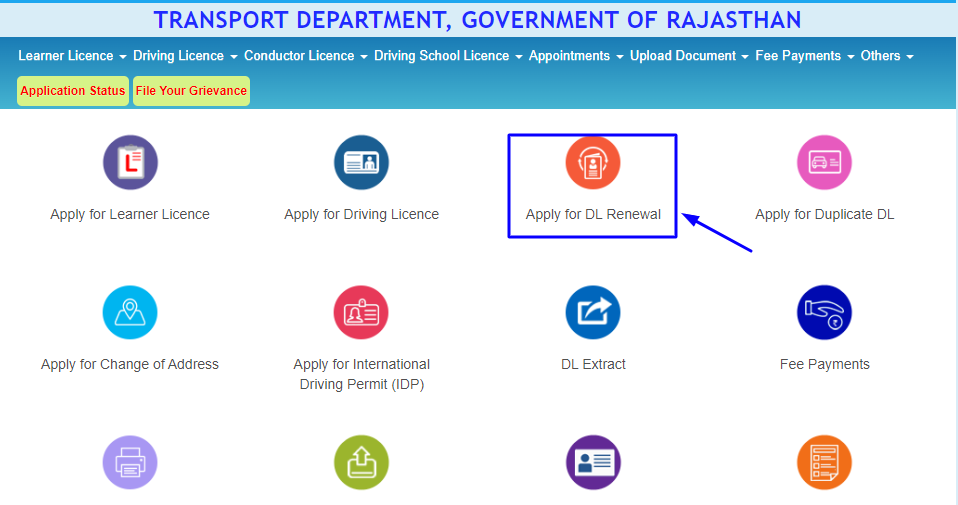
Task: Expand the Driving School Licence menu
Action: point(448,56)
